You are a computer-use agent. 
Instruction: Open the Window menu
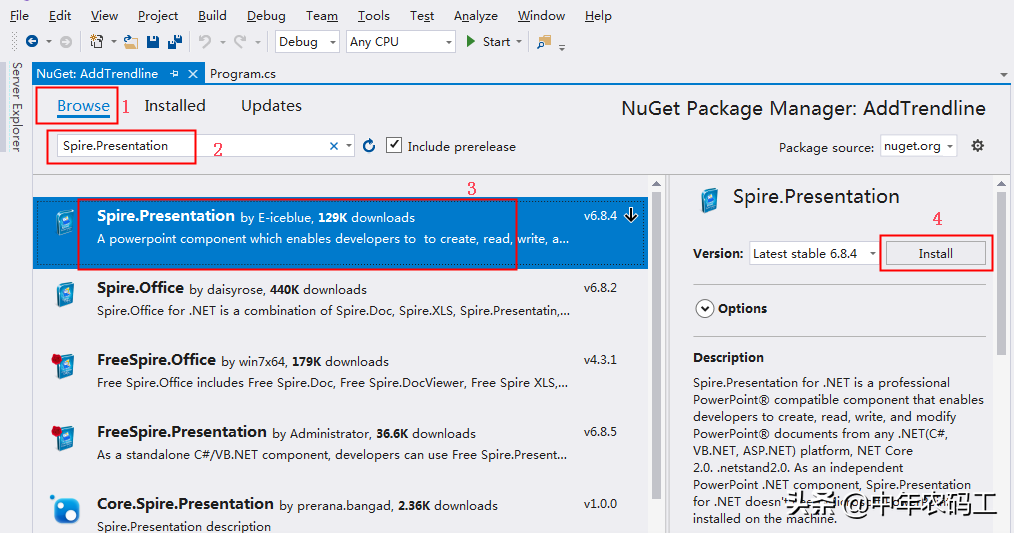tap(541, 16)
